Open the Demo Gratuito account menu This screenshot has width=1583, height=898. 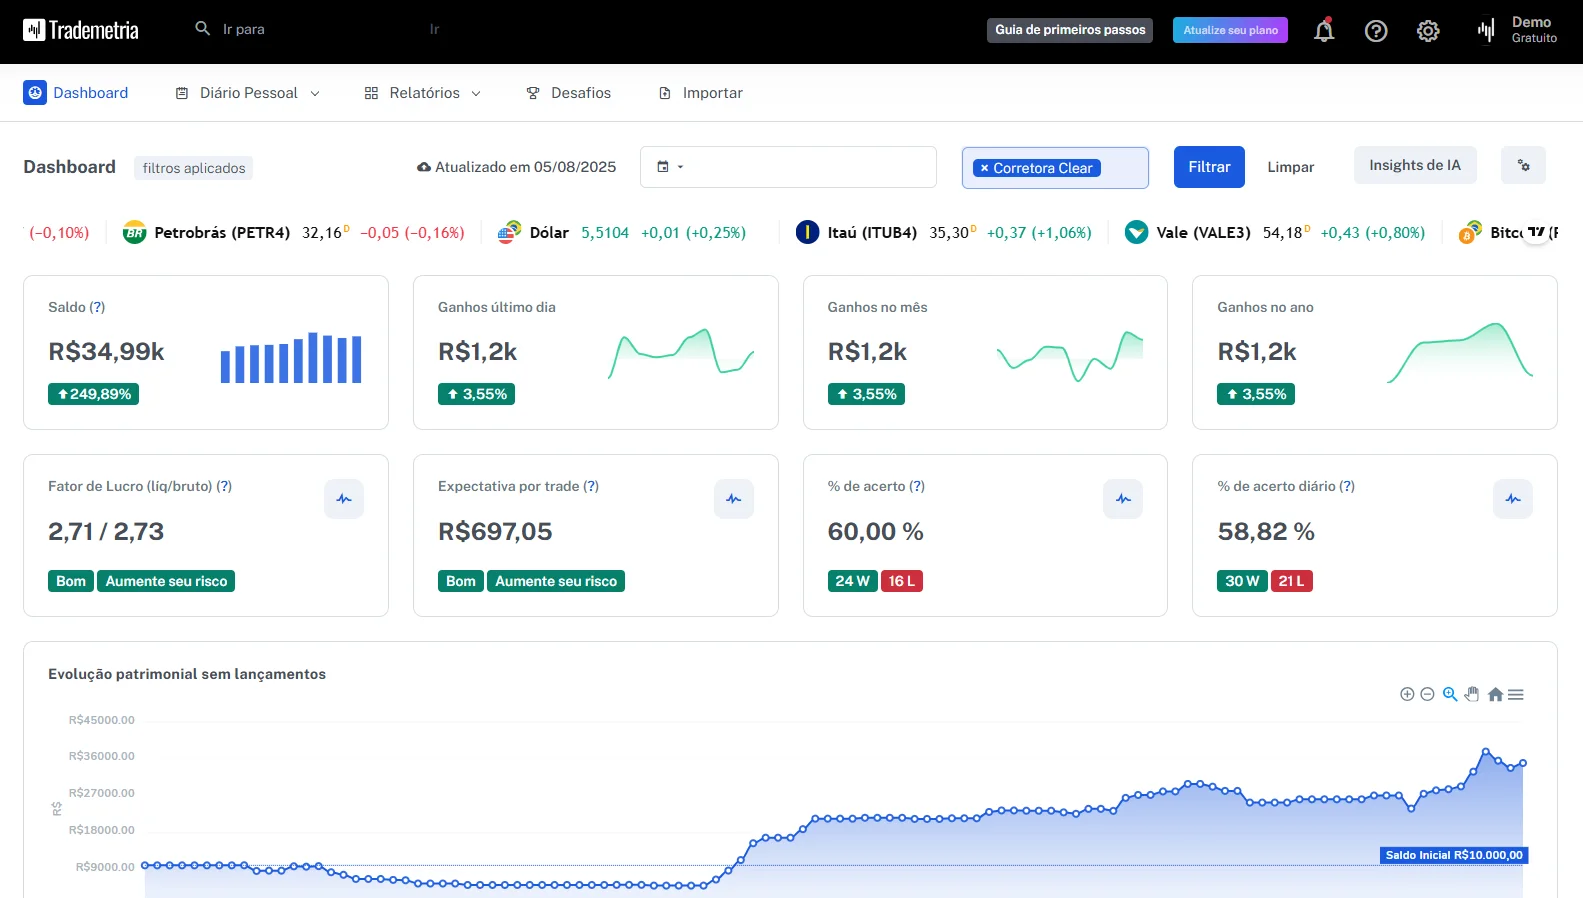pos(1517,30)
